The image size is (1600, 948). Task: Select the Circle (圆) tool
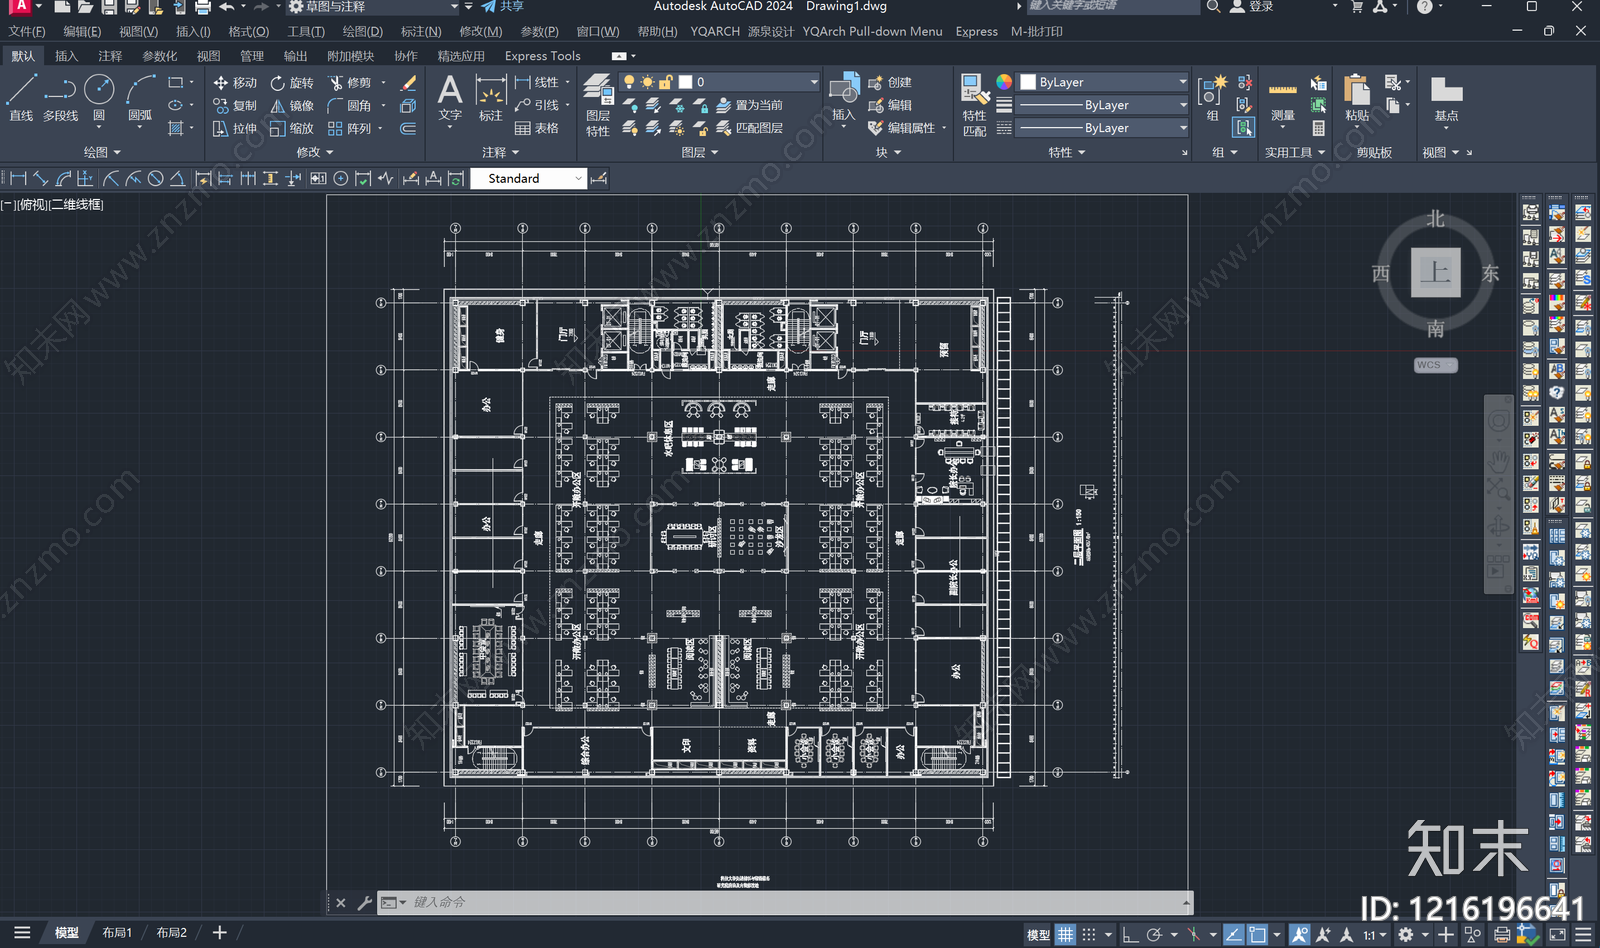tap(99, 98)
